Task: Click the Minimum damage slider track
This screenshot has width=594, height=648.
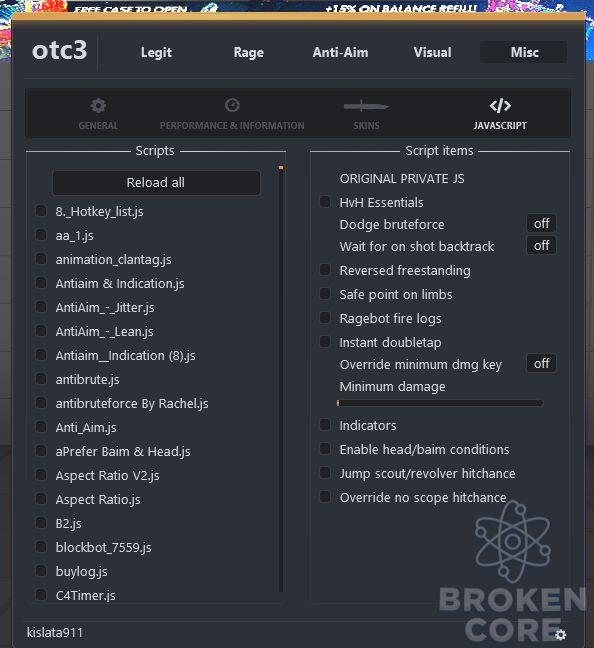Action: click(440, 403)
